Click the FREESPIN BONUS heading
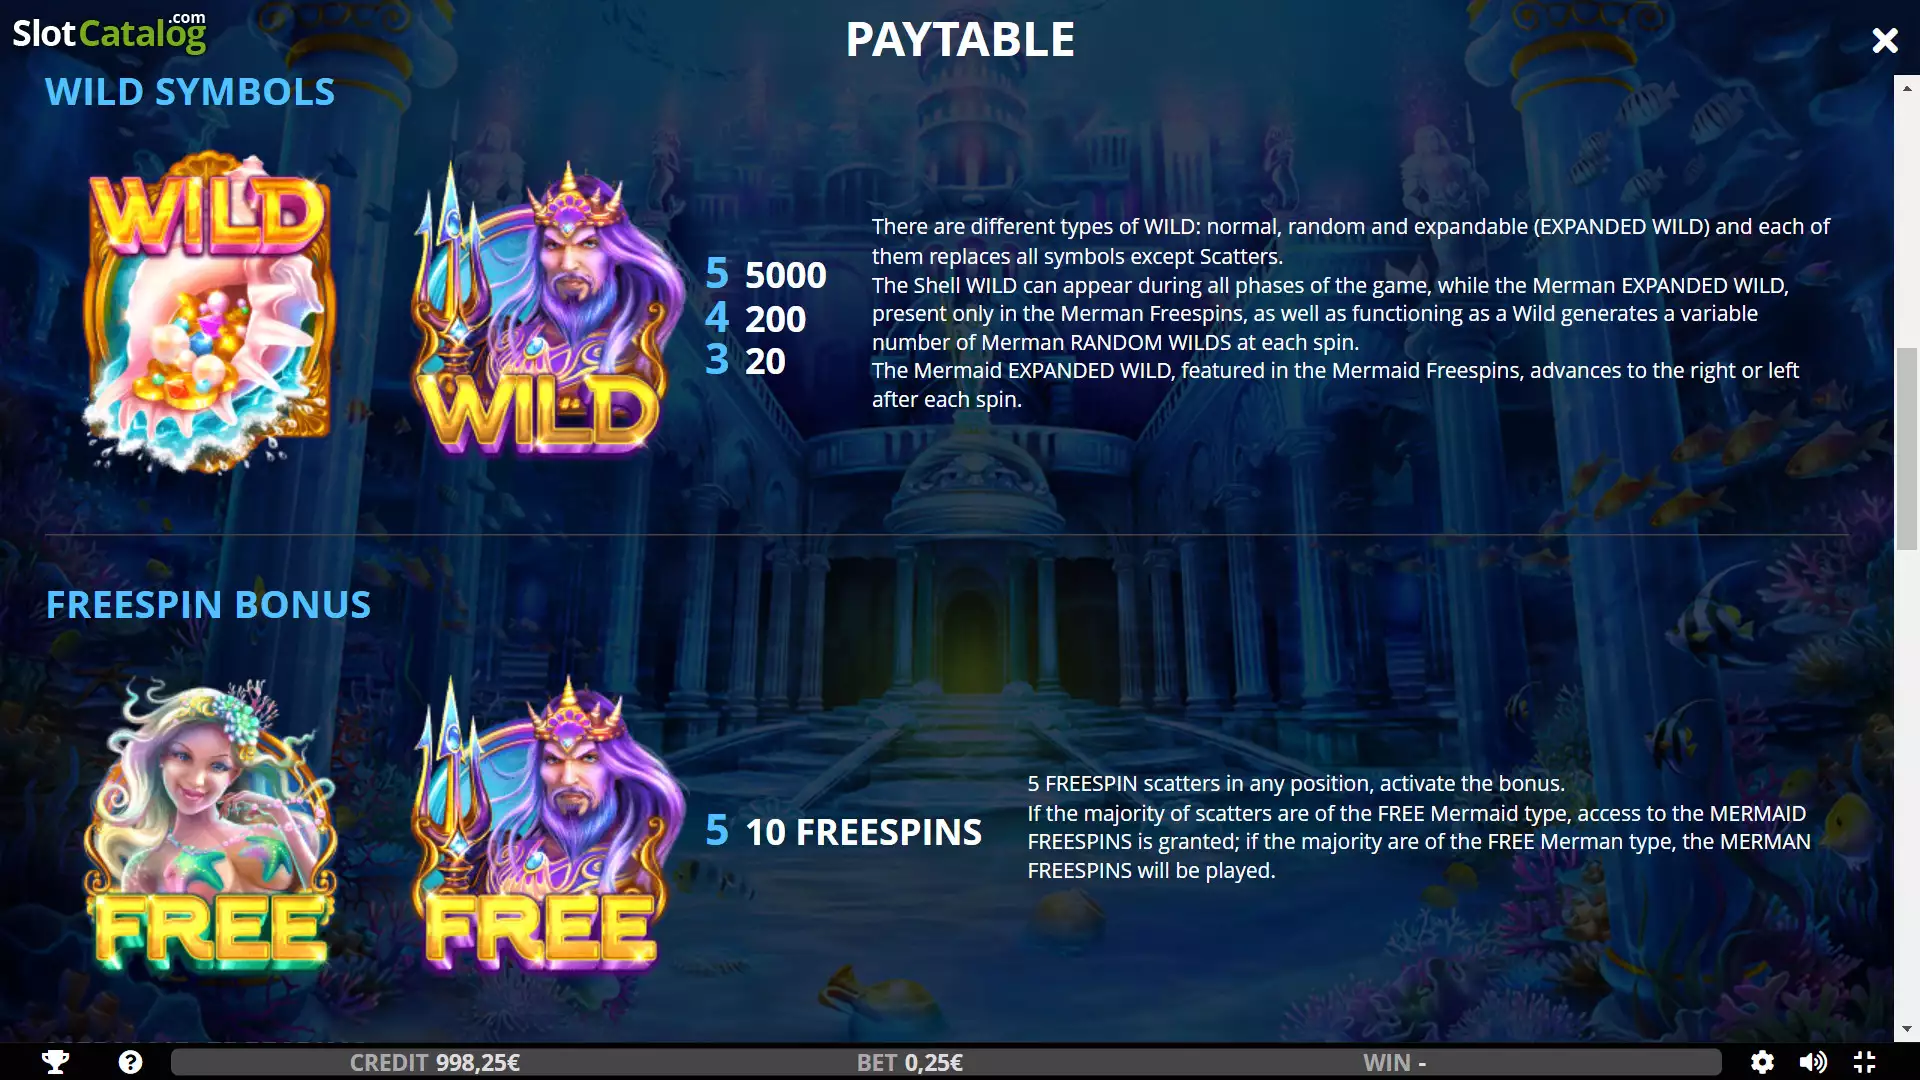This screenshot has width=1920, height=1080. (x=208, y=605)
